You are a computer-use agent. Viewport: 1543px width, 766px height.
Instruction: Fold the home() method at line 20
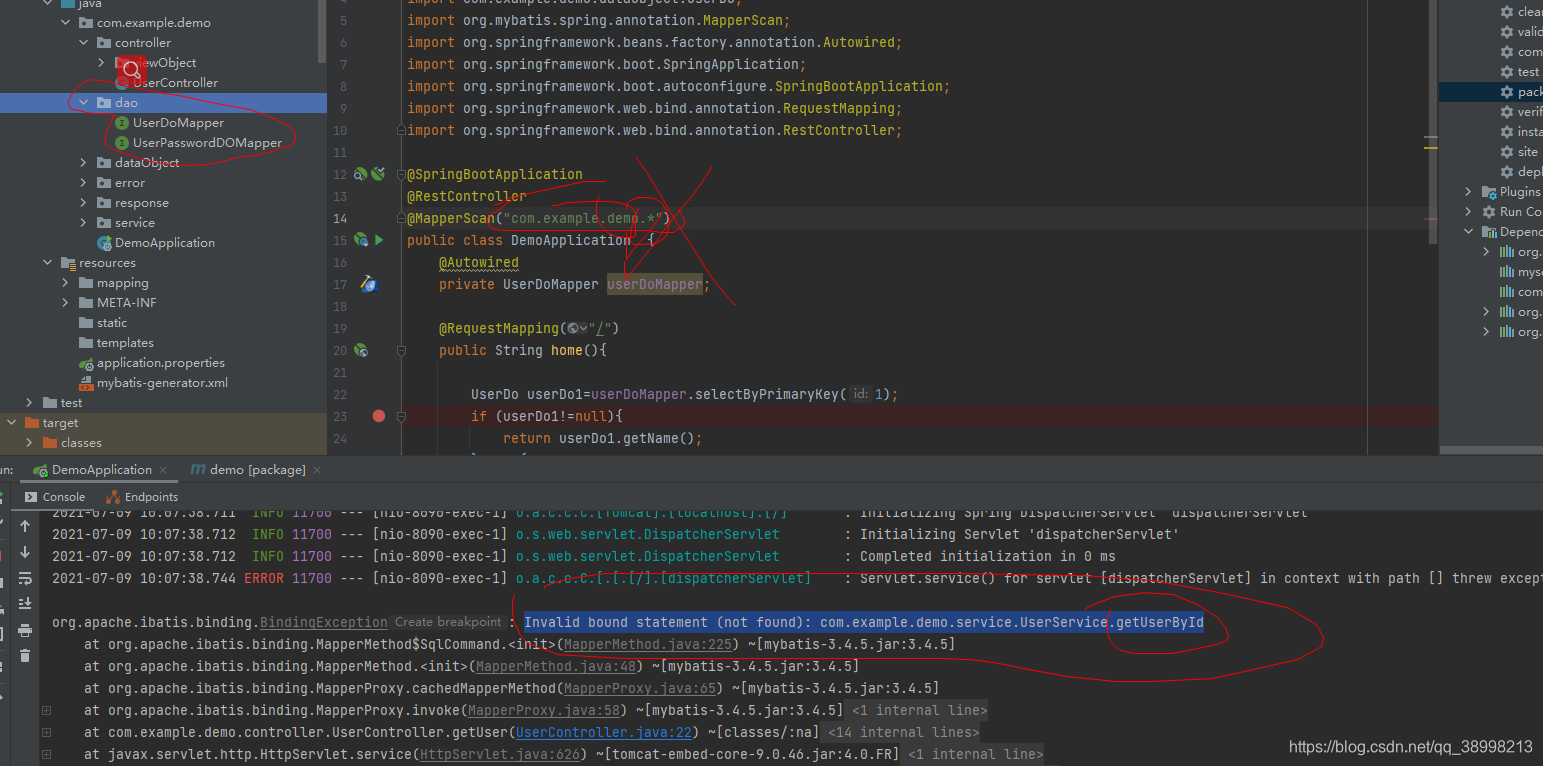tap(402, 350)
